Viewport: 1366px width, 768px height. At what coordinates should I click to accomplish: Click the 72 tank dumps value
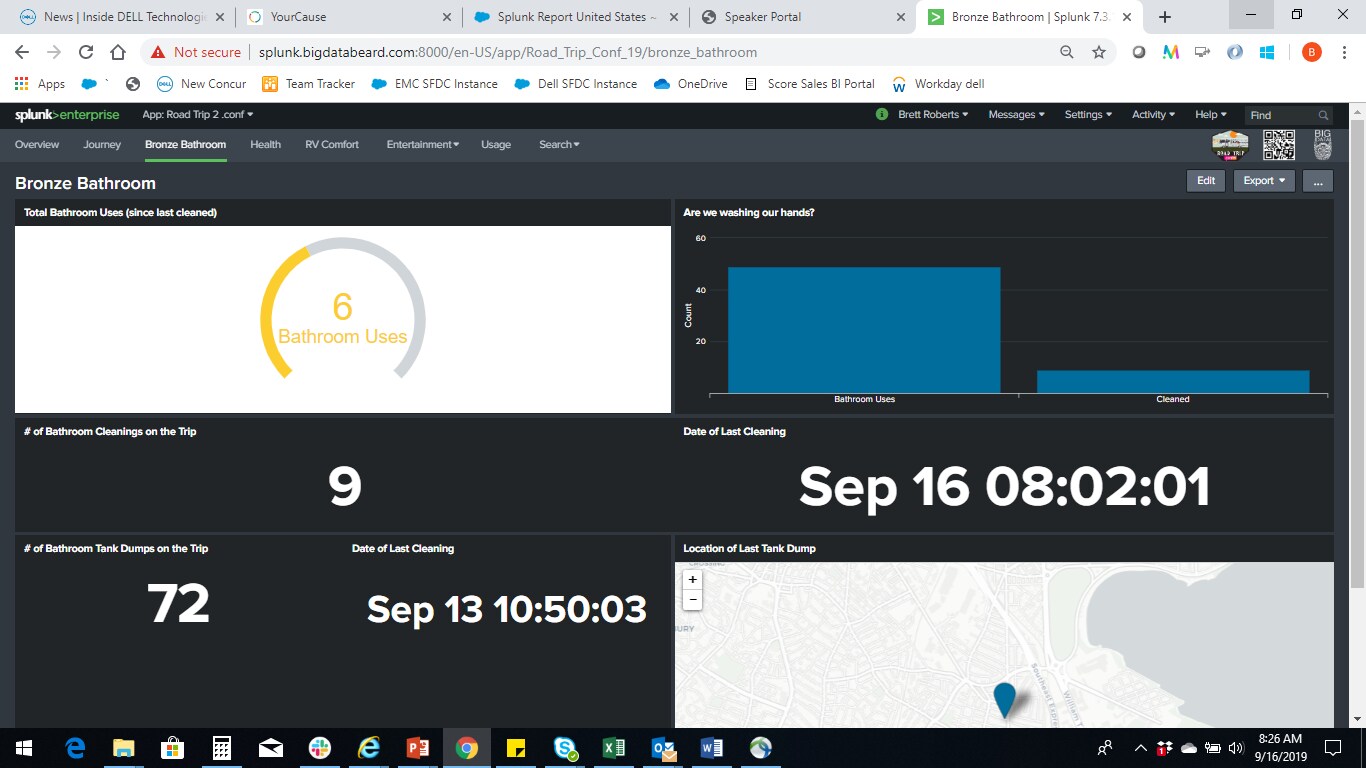click(179, 603)
